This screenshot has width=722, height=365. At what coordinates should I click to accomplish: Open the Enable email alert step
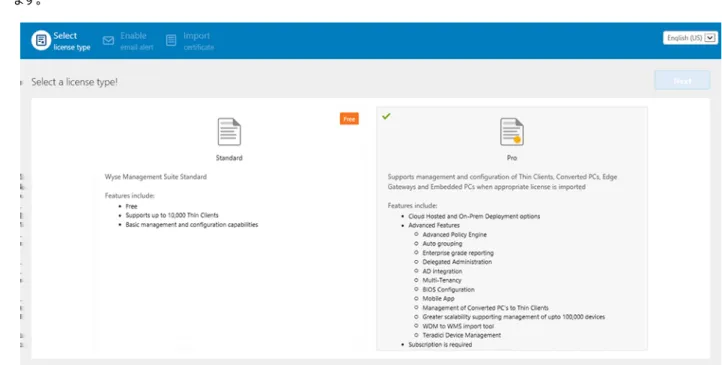[128, 41]
